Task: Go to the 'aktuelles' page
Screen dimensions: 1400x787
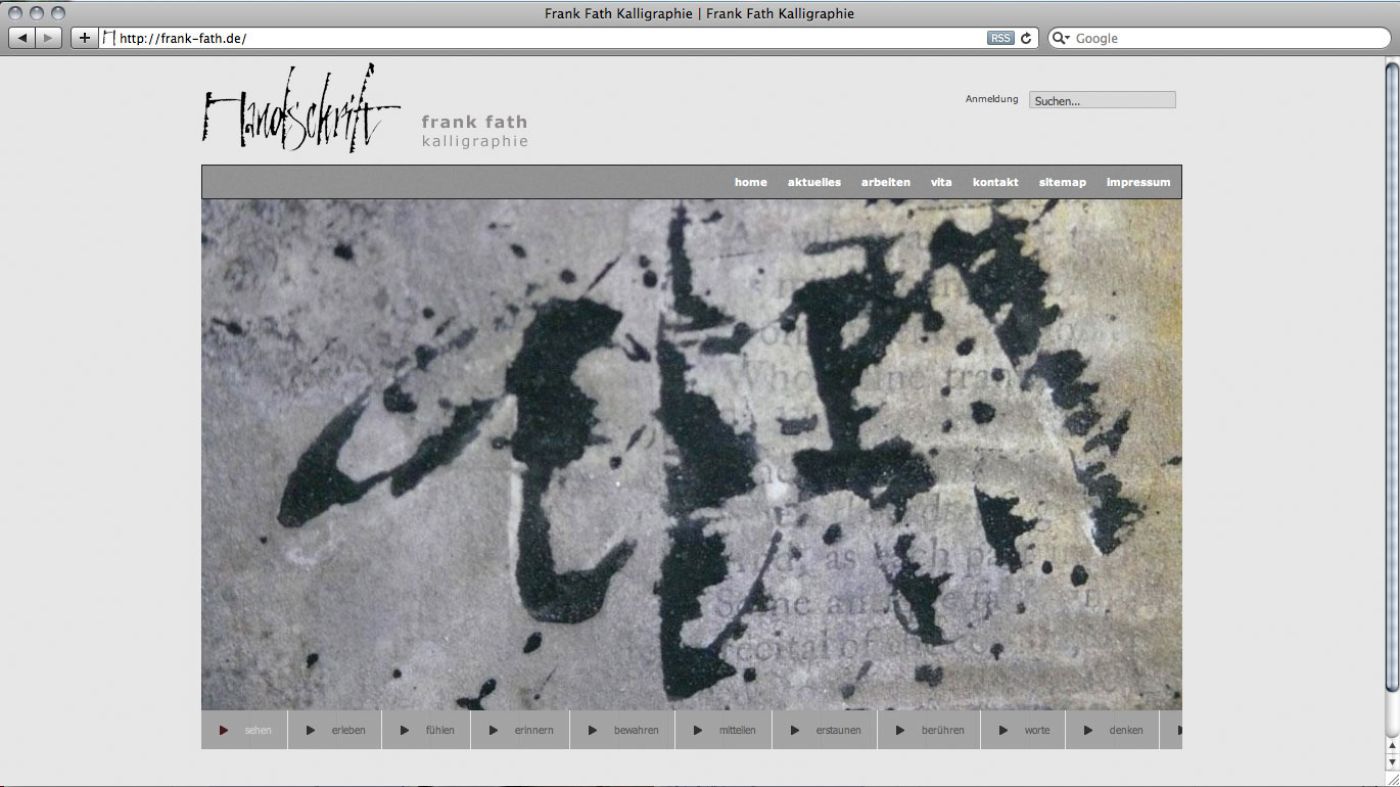Action: click(814, 182)
